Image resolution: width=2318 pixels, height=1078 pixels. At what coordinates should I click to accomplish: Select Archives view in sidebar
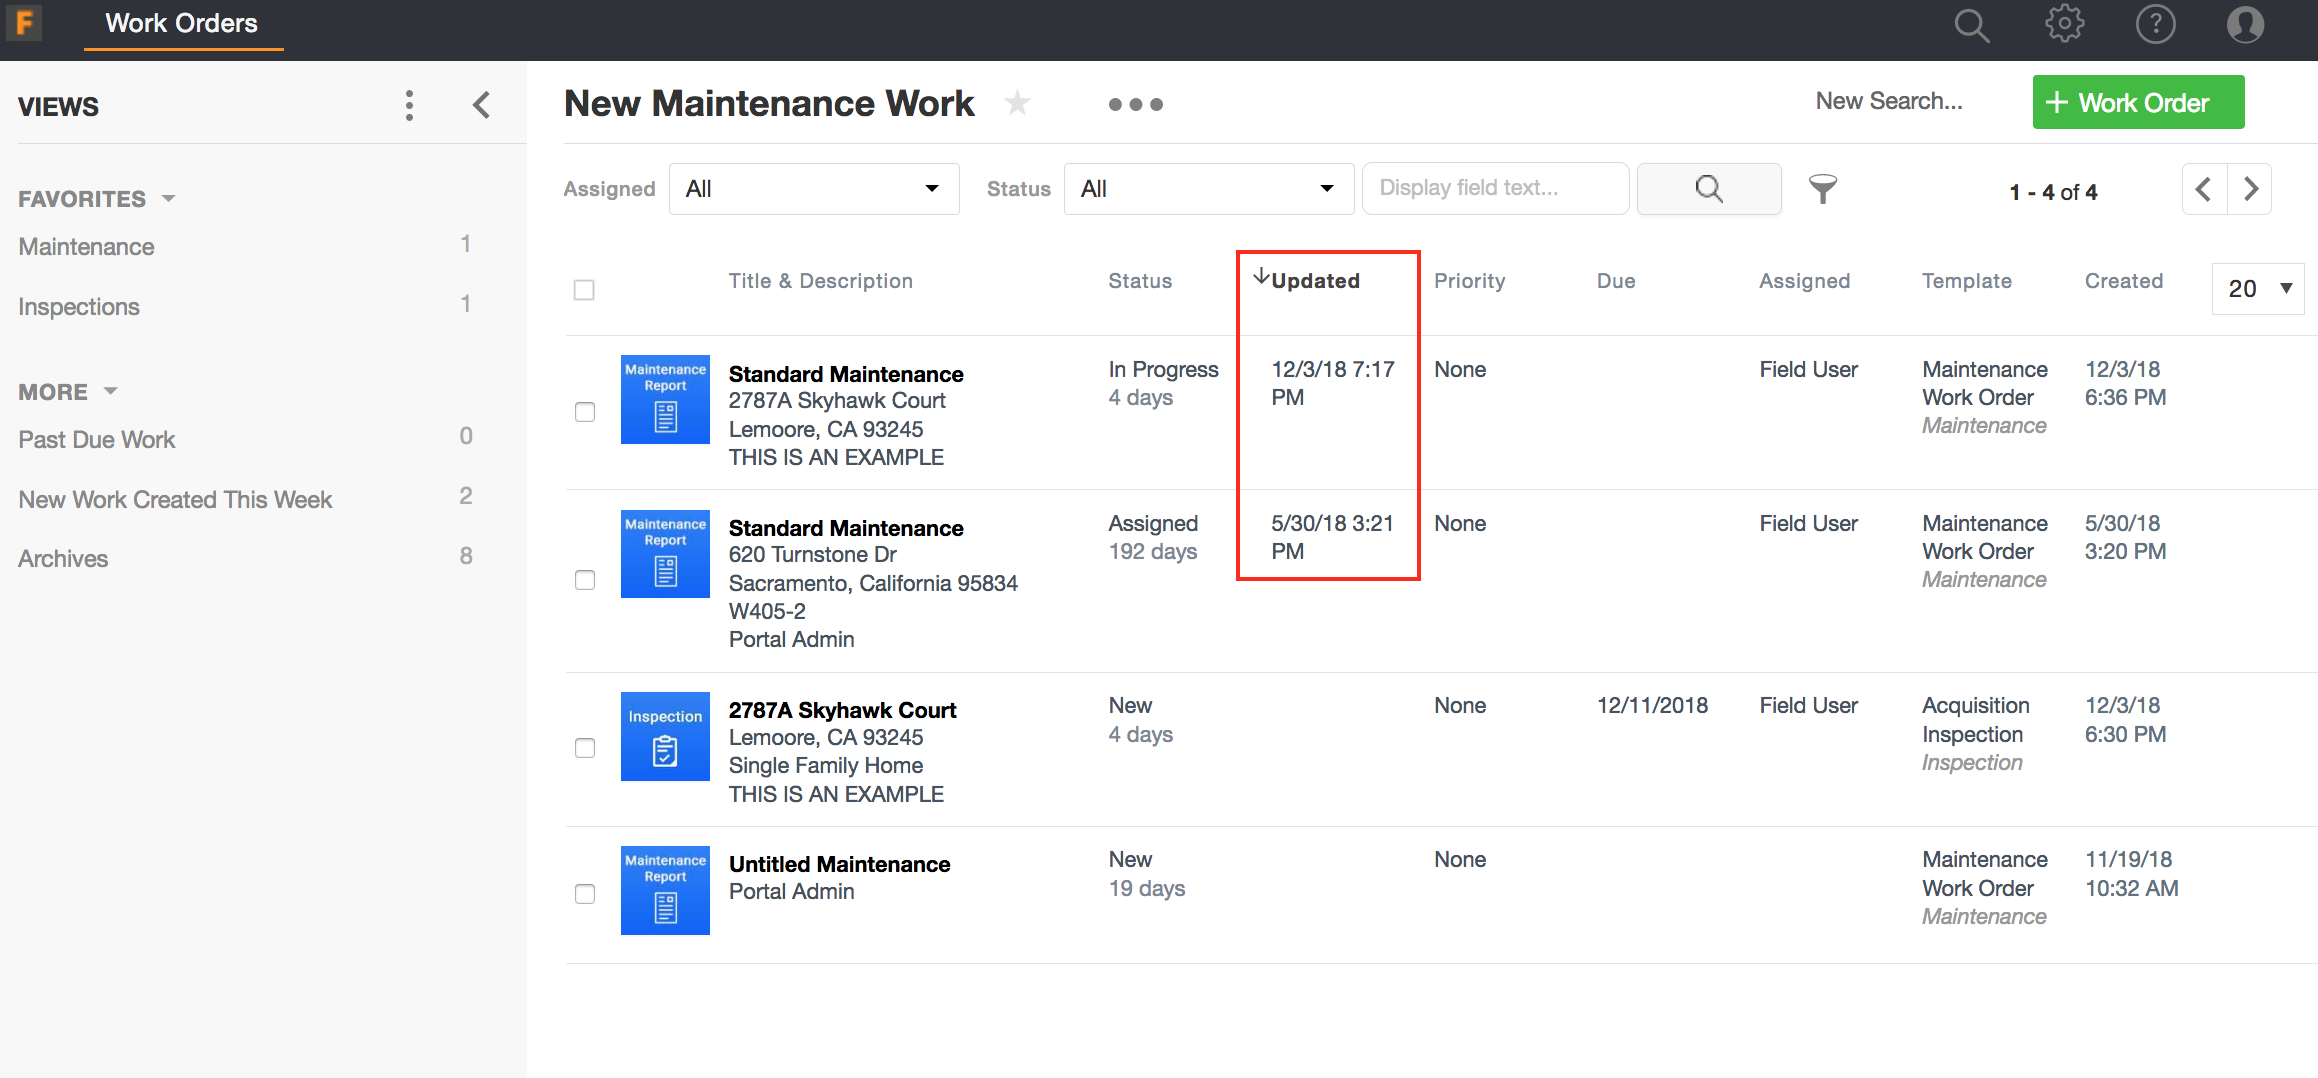[x=63, y=559]
